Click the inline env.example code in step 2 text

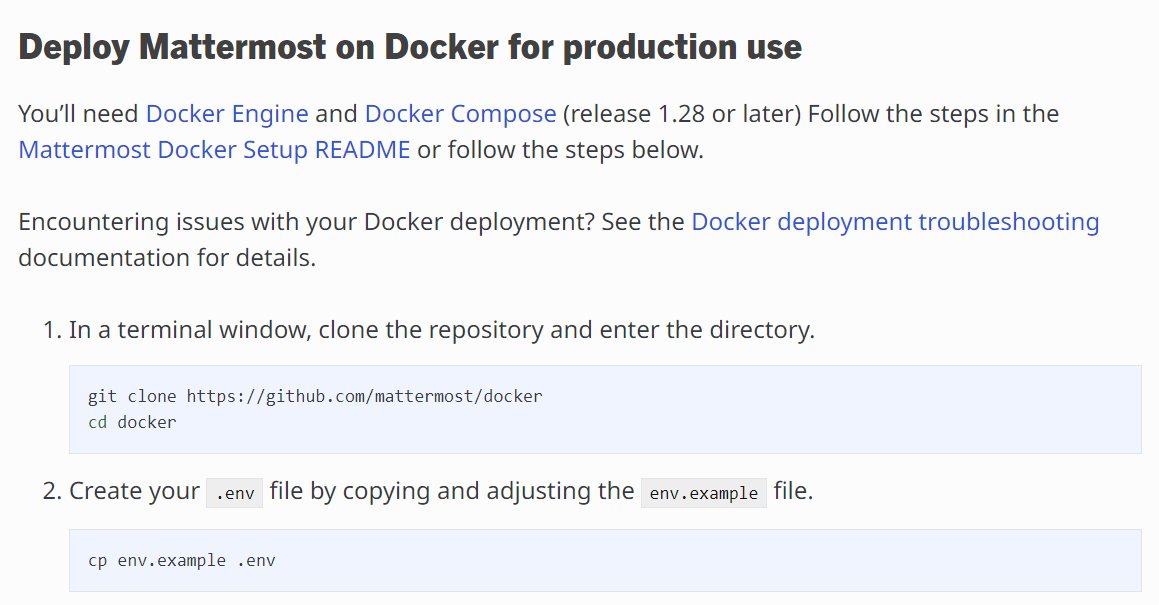[703, 492]
